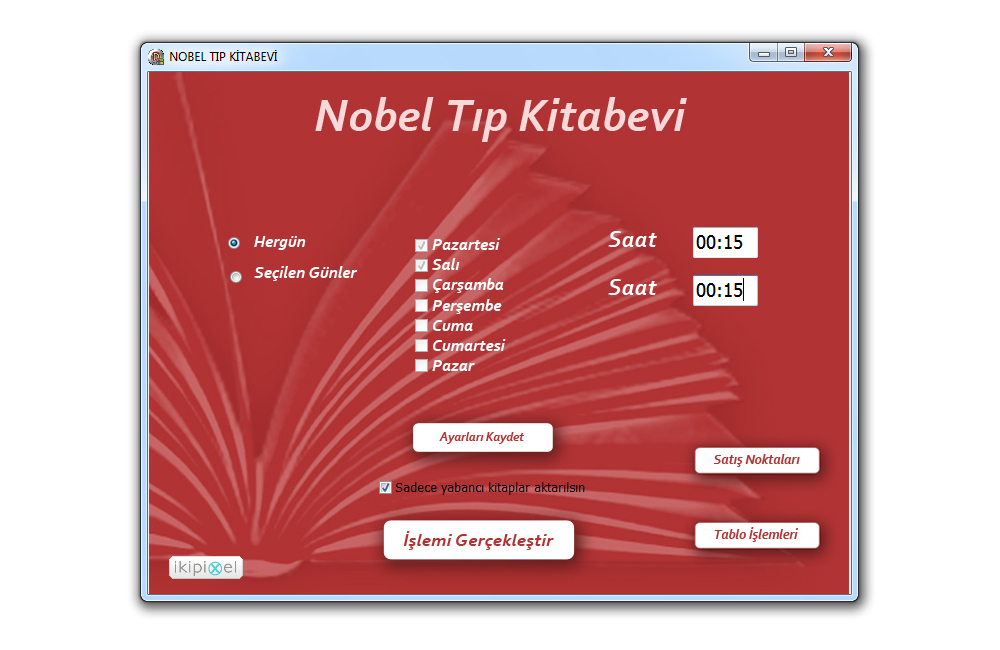Check the Çarşamba checkbox
Image resolution: width=1000 pixels, height=650 pixels.
[x=421, y=285]
